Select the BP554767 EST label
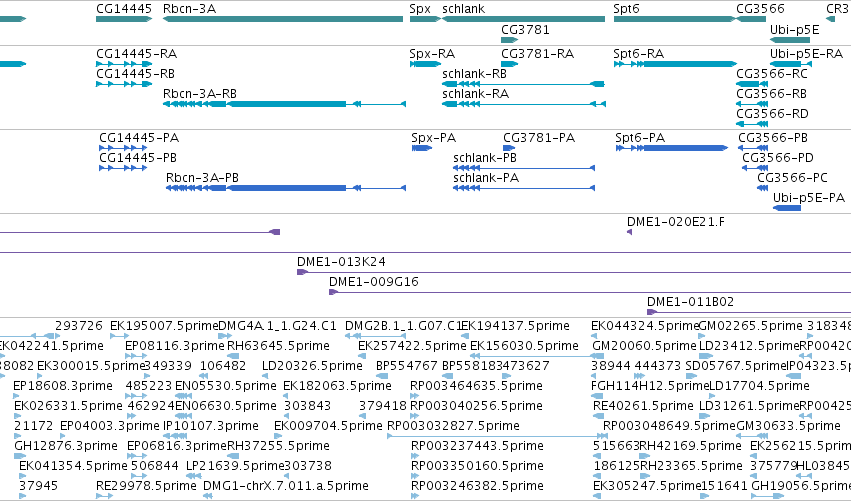 pos(407,366)
